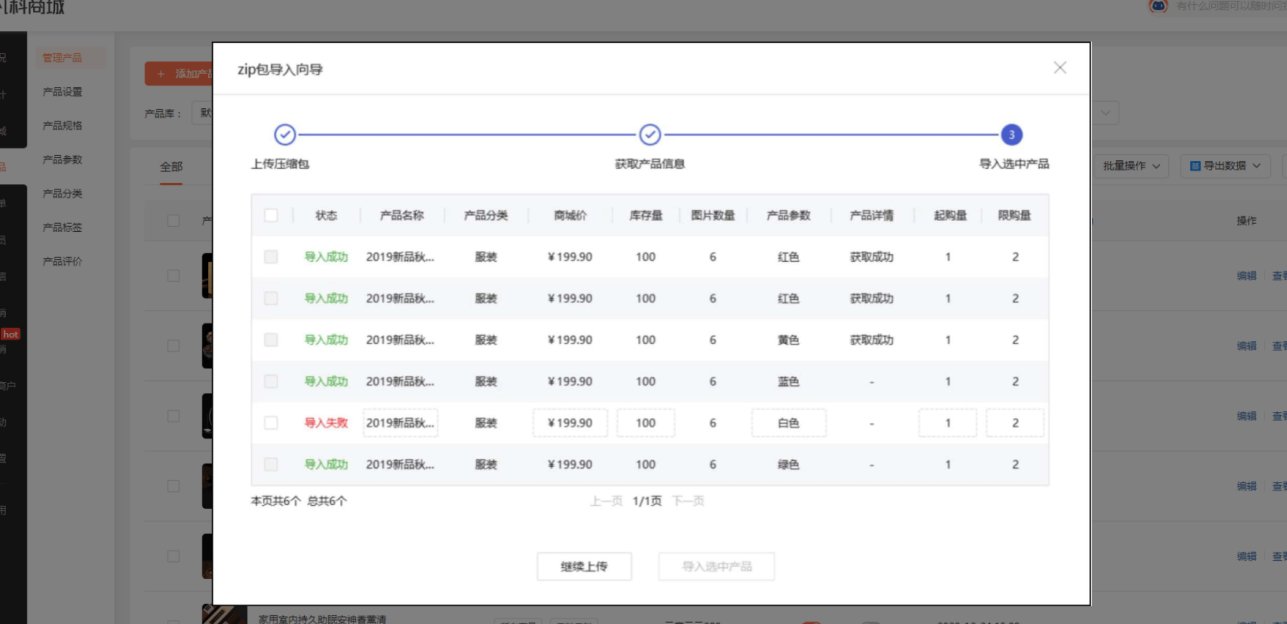Click the 限购量 column header
This screenshot has height=624, width=1287.
tap(1015, 215)
